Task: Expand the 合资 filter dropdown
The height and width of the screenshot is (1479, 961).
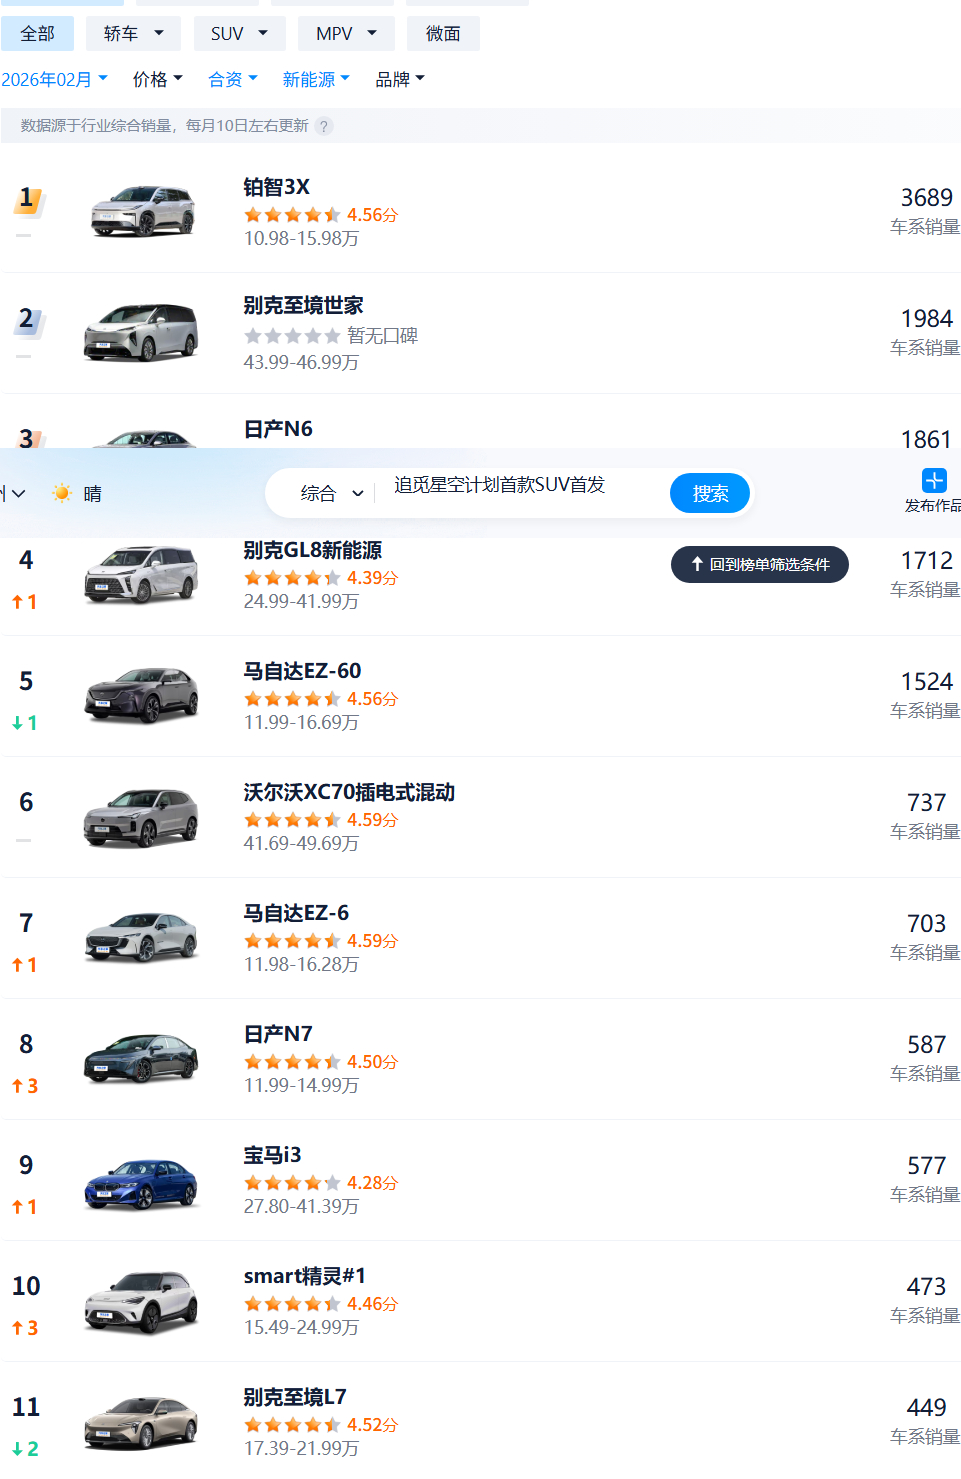Action: coord(232,79)
